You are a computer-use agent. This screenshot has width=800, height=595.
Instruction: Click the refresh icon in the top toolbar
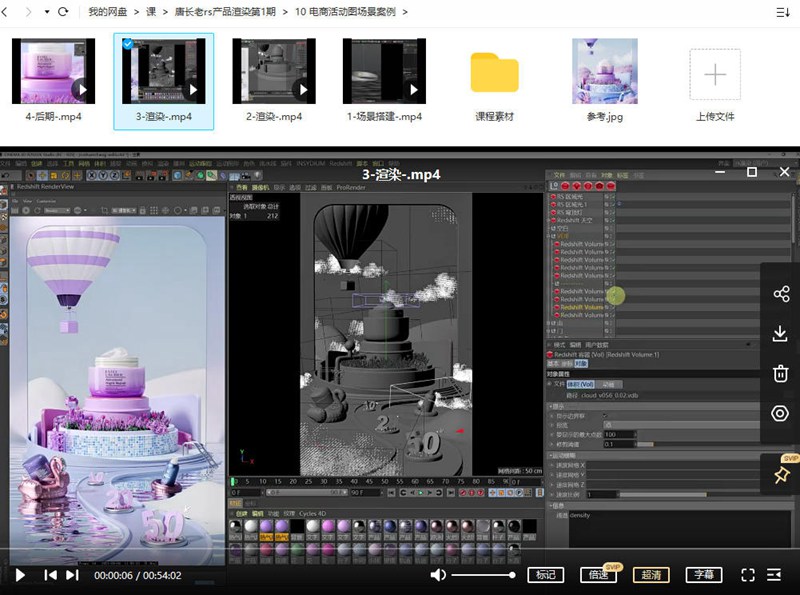[62, 12]
